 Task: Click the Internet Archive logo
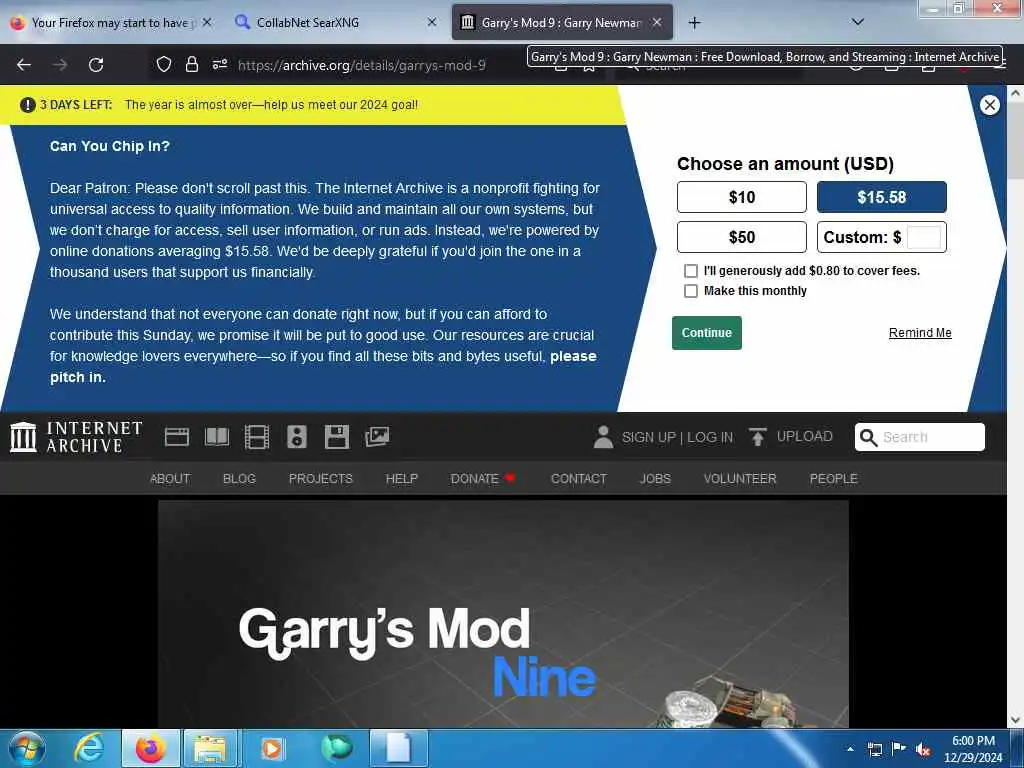(x=76, y=437)
